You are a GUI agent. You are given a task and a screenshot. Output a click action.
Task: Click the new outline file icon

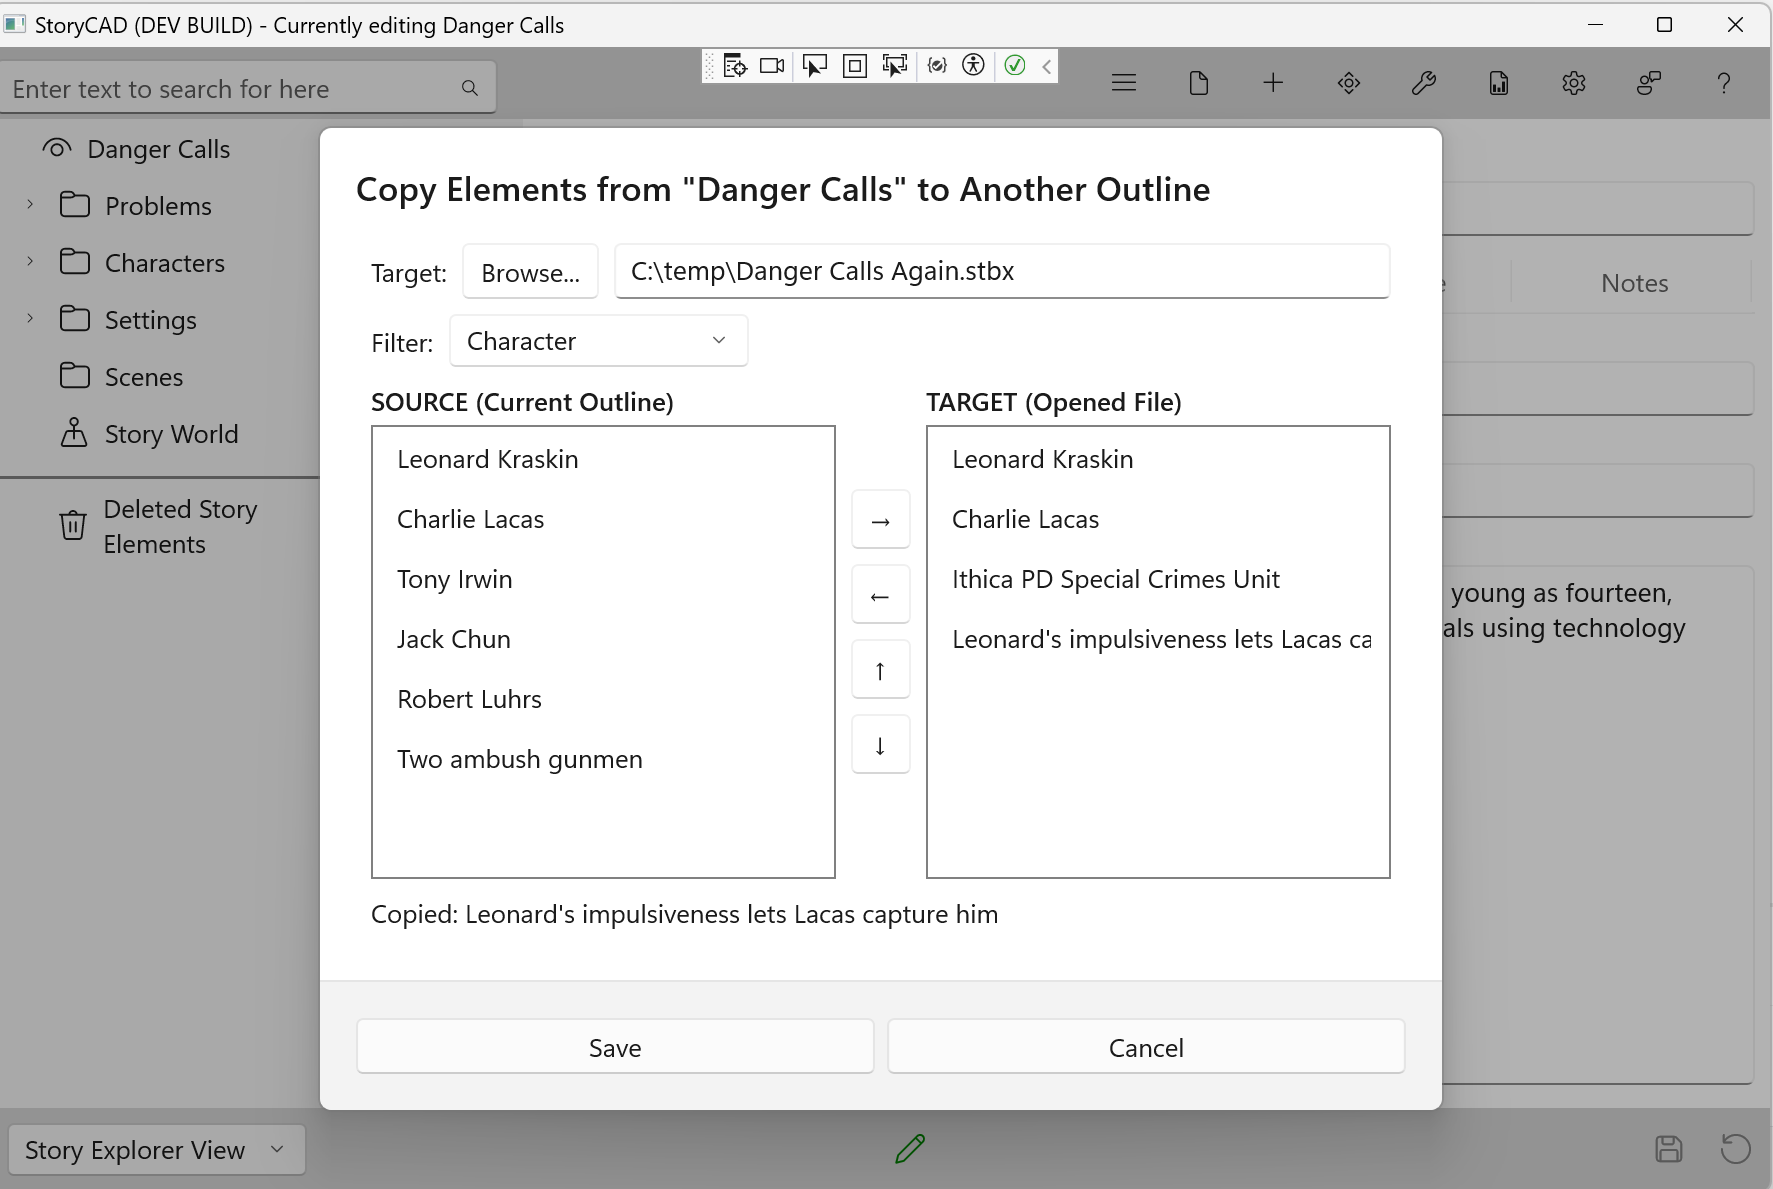coord(1199,82)
